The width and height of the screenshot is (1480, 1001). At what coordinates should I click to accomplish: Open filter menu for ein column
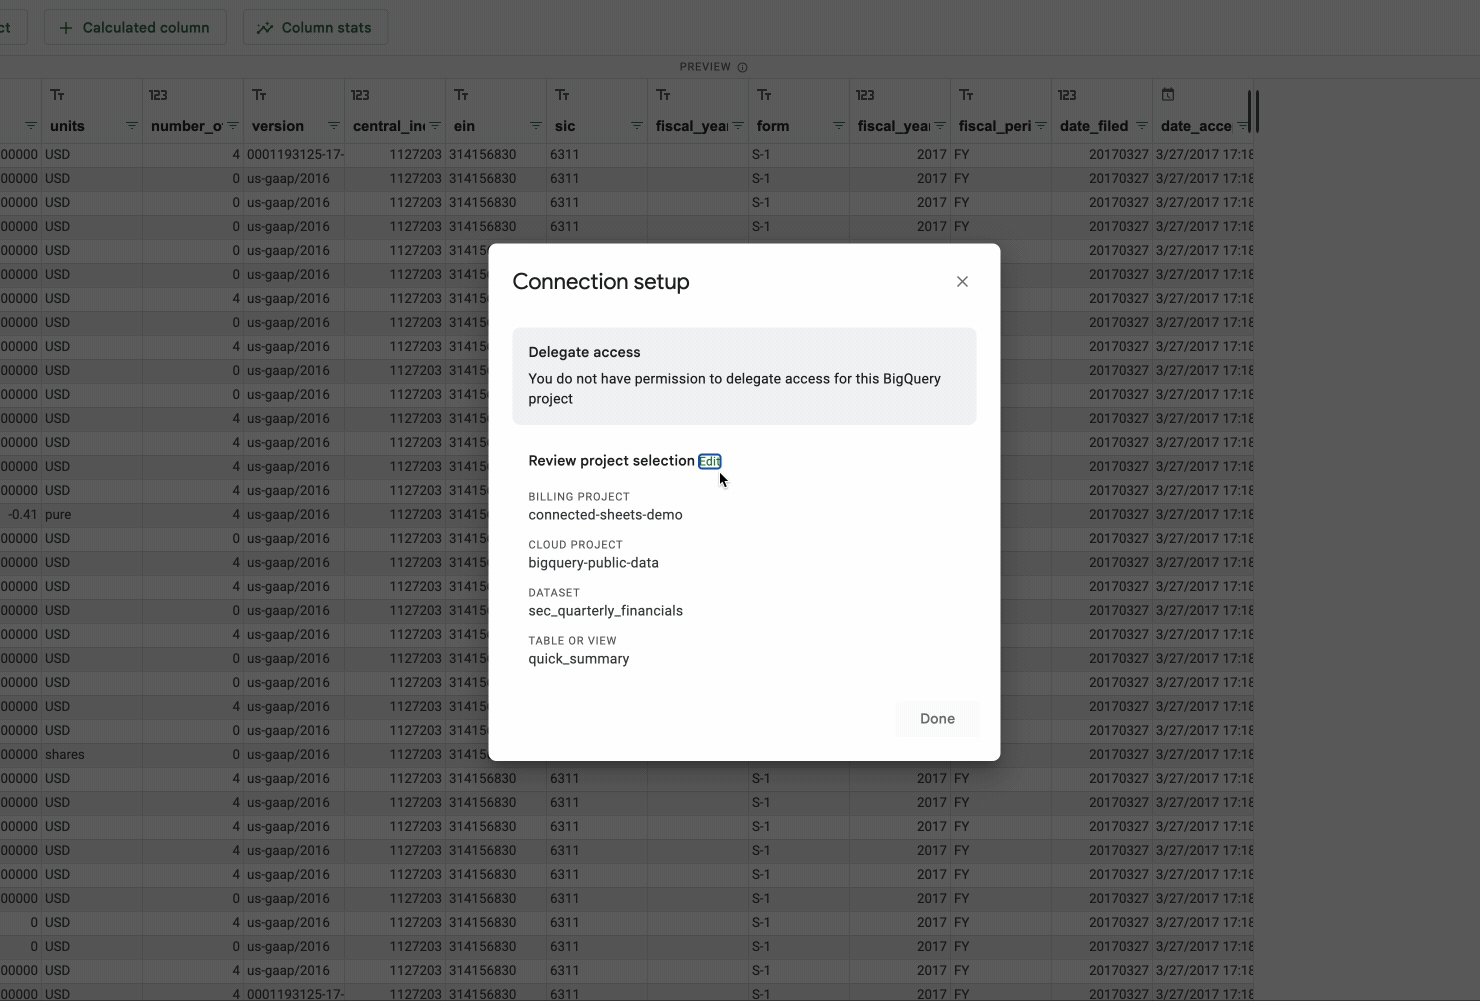tap(536, 126)
